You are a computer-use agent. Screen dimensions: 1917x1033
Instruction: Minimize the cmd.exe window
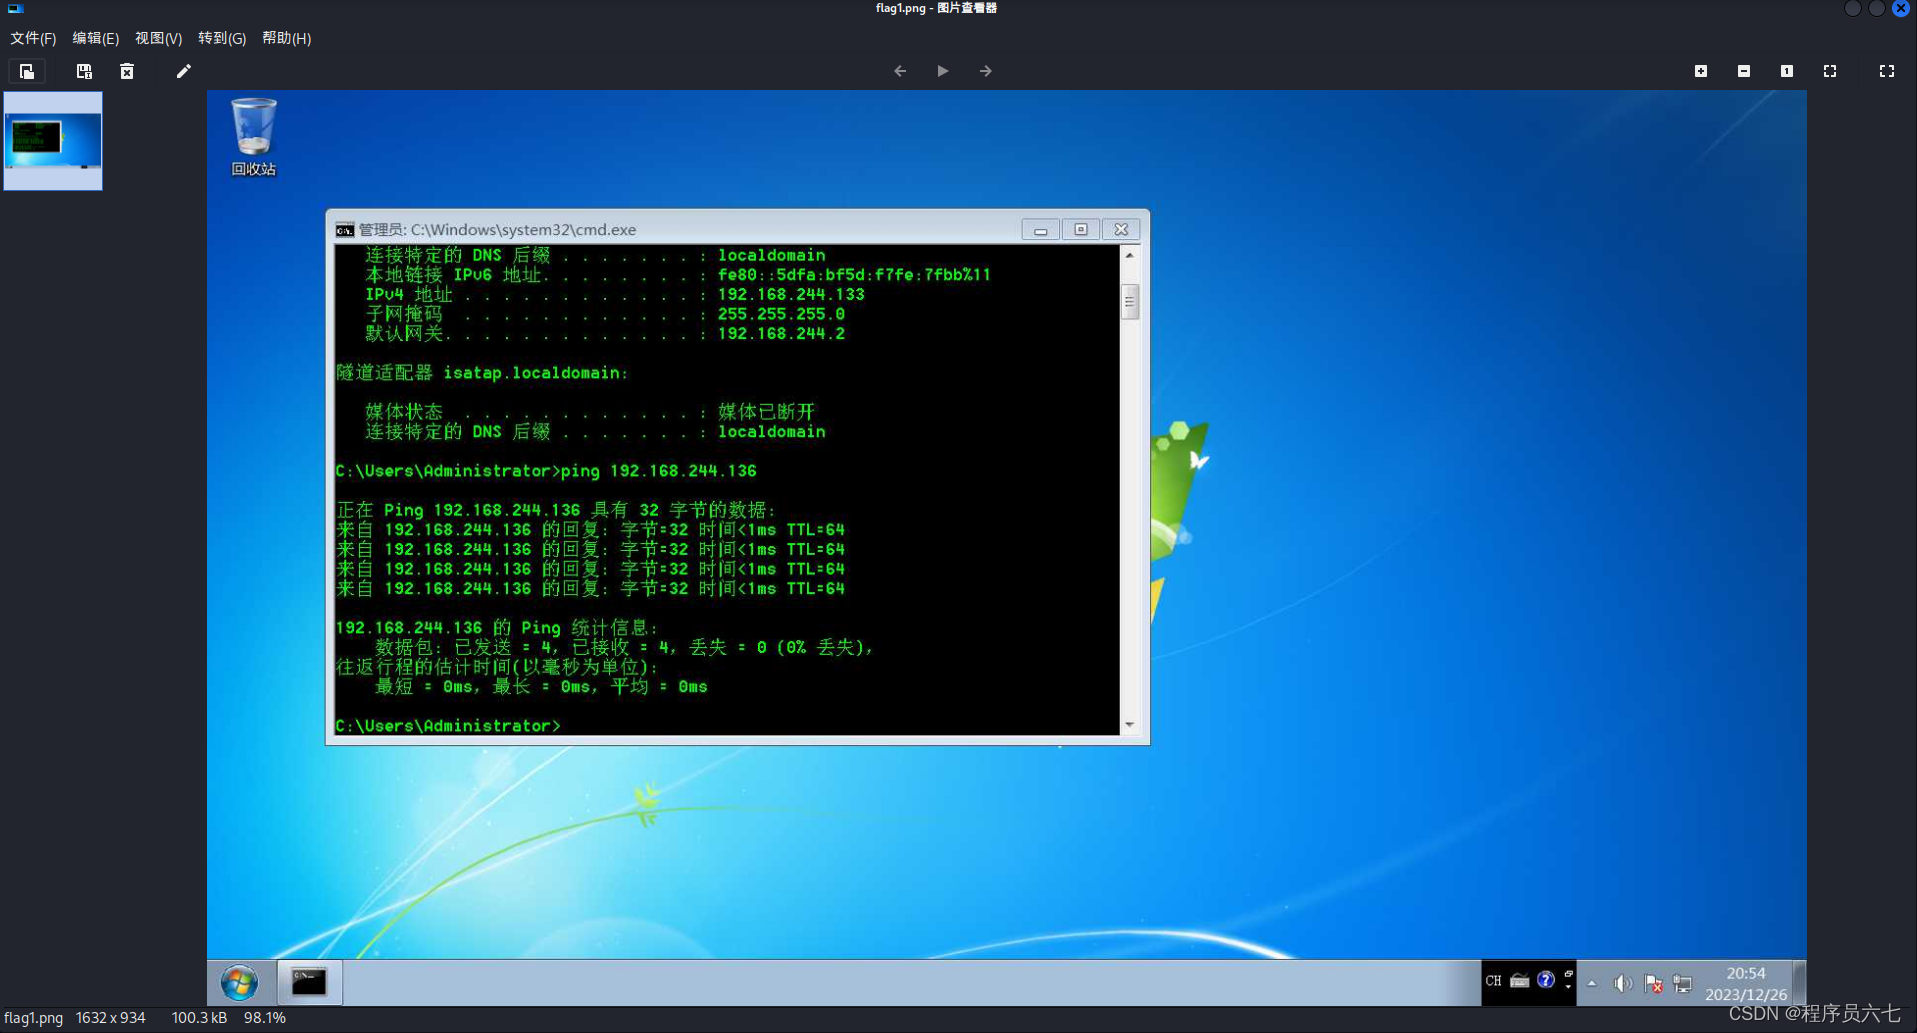coord(1040,230)
